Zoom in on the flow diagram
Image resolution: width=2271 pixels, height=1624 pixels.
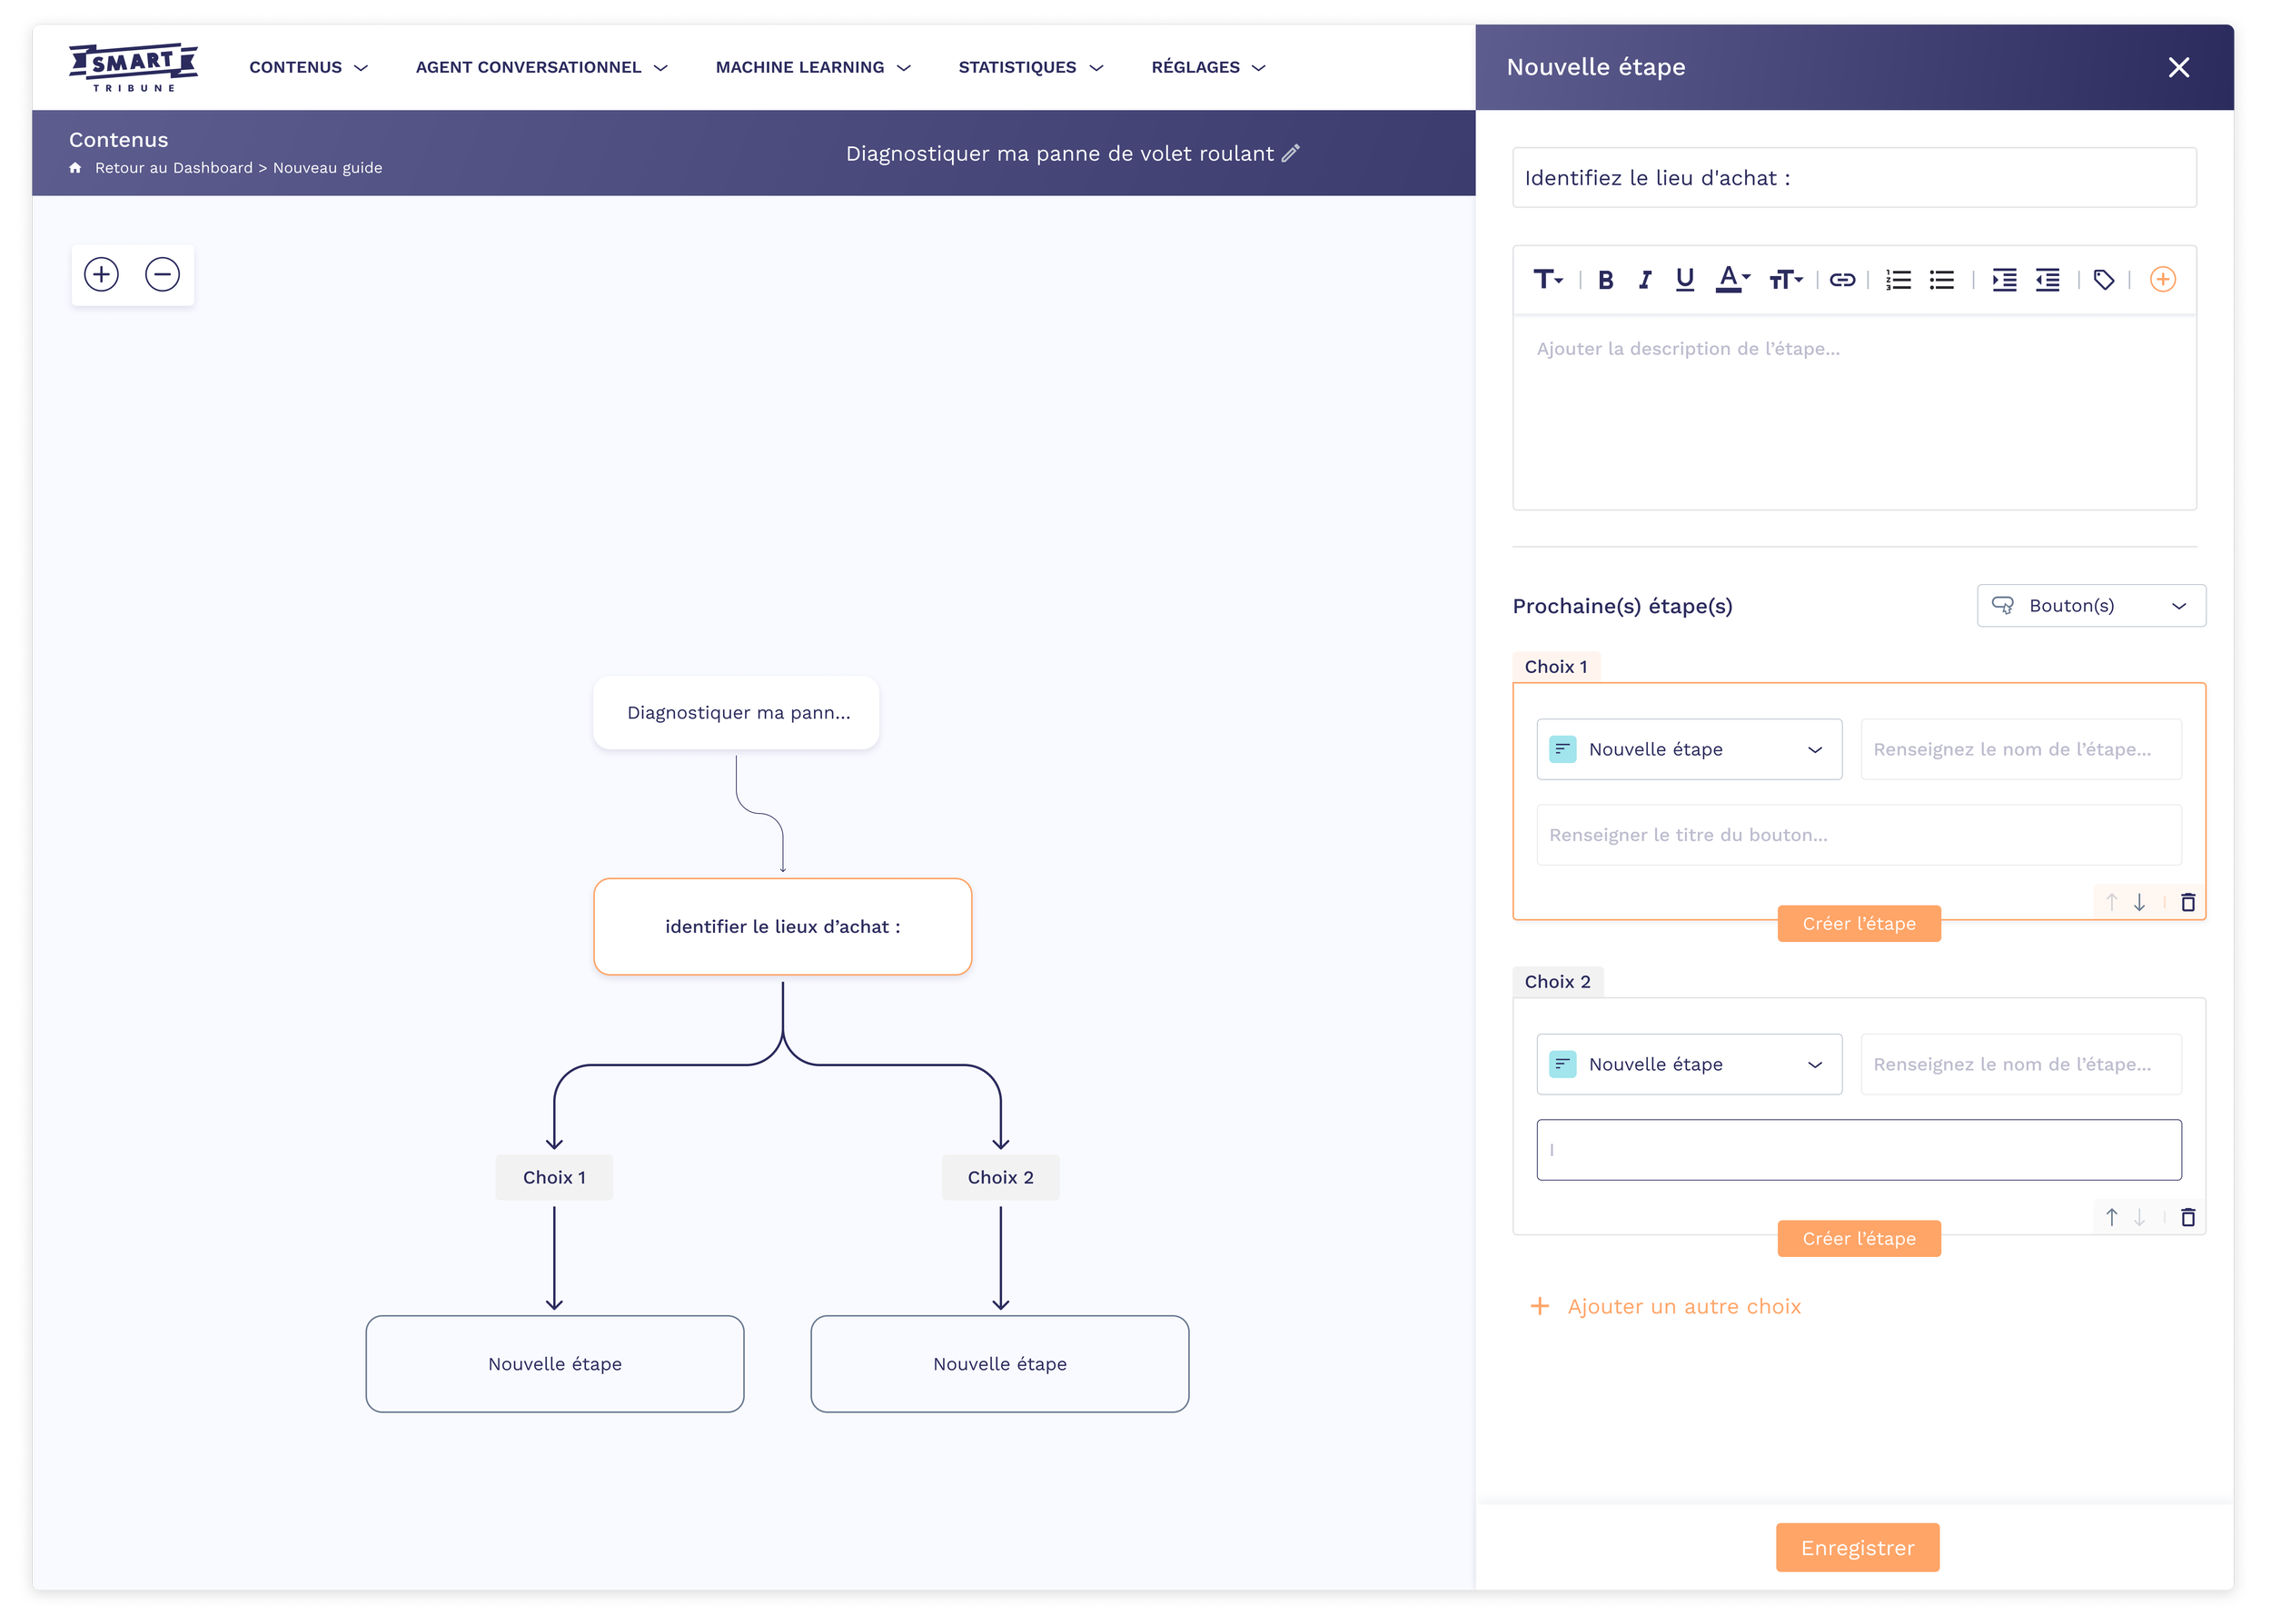click(x=101, y=274)
